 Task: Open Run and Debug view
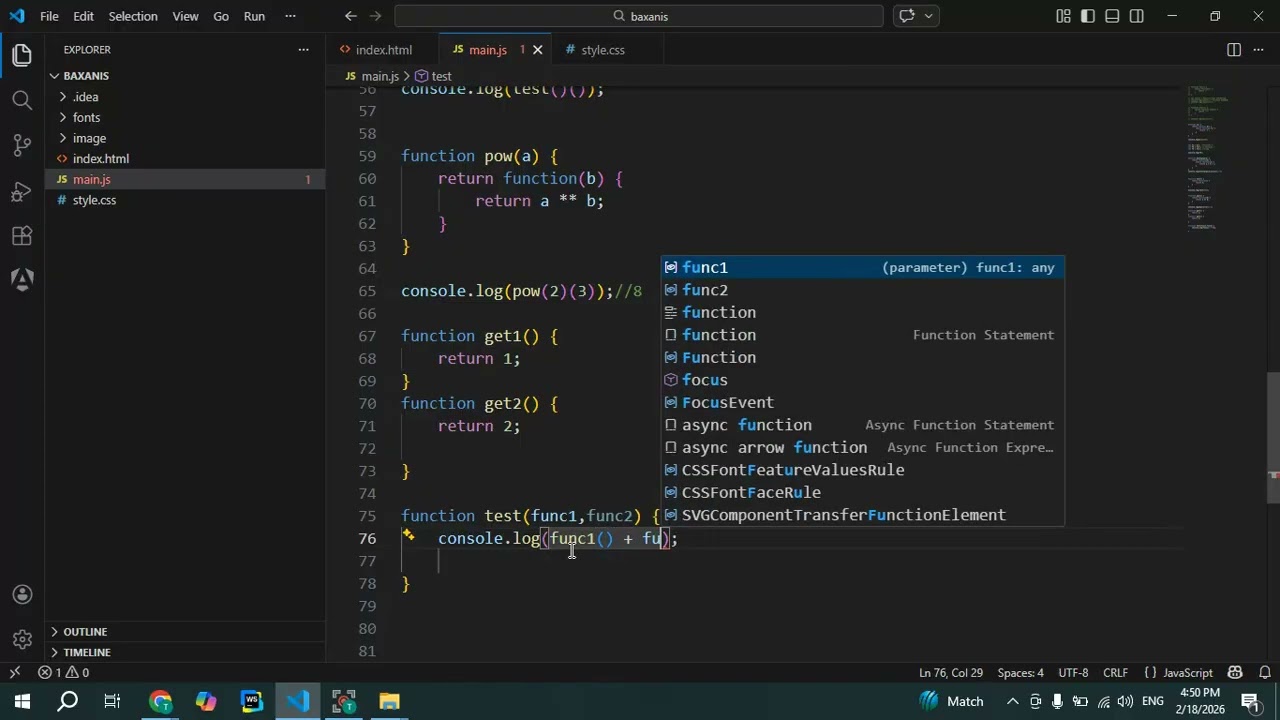22,191
